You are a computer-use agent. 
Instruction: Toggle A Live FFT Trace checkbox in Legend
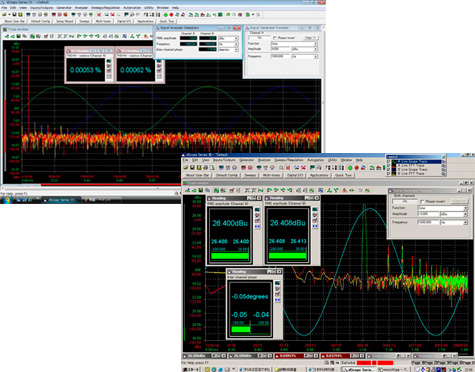point(389,166)
